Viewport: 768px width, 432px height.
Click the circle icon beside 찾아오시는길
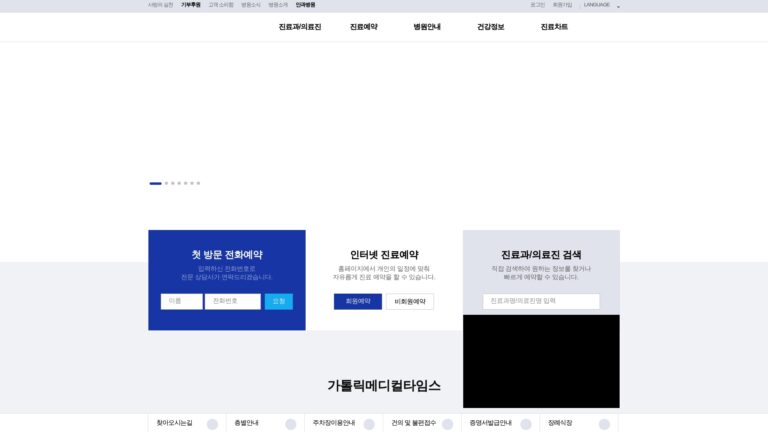point(212,424)
